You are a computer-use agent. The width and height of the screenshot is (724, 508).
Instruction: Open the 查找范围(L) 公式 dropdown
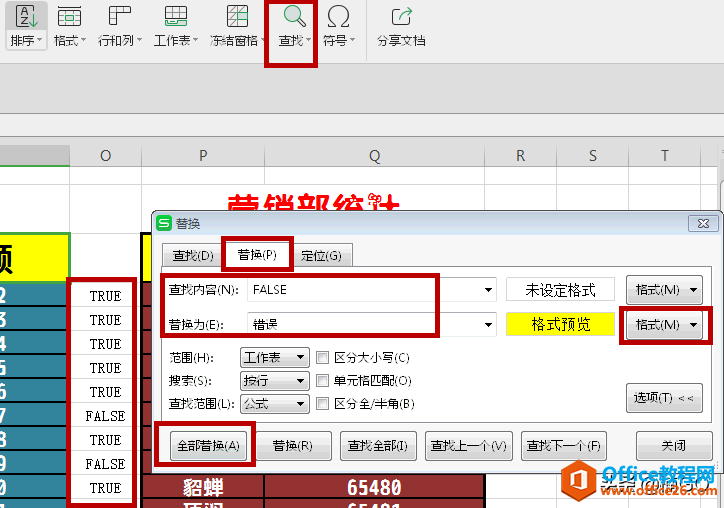click(x=275, y=404)
